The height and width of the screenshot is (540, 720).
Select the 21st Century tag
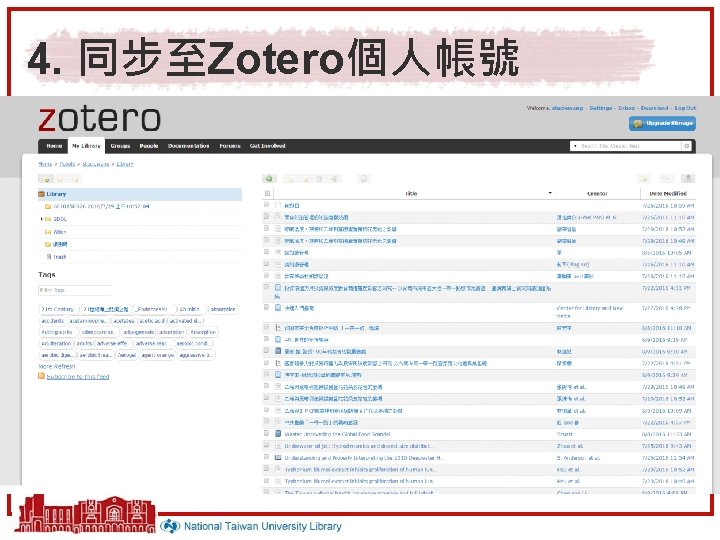point(58,309)
